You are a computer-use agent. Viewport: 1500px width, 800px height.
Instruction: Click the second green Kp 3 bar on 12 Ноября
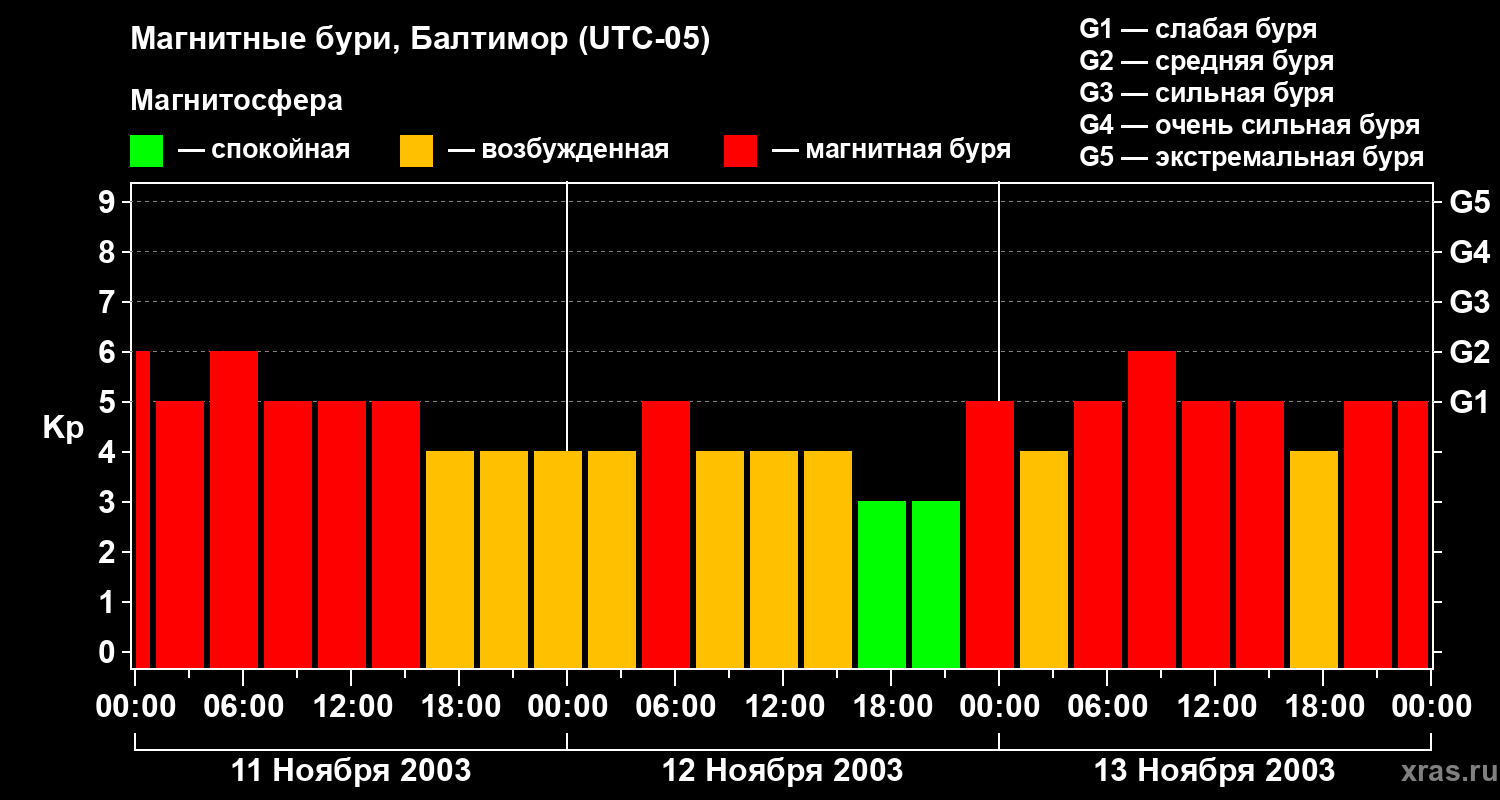936,584
